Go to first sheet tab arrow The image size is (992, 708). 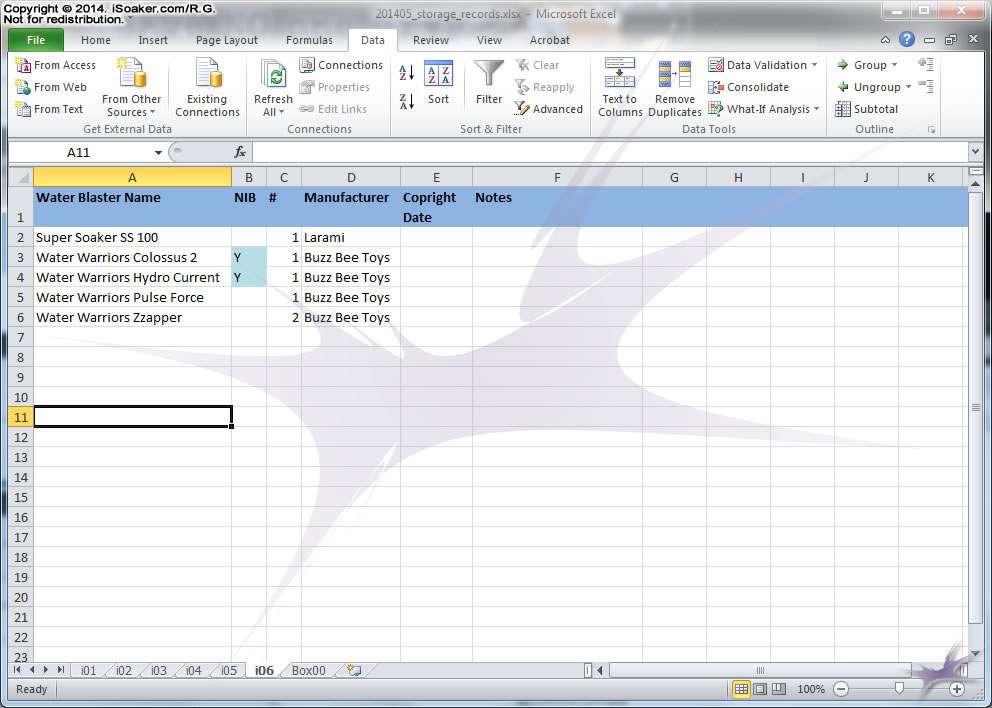(17, 670)
